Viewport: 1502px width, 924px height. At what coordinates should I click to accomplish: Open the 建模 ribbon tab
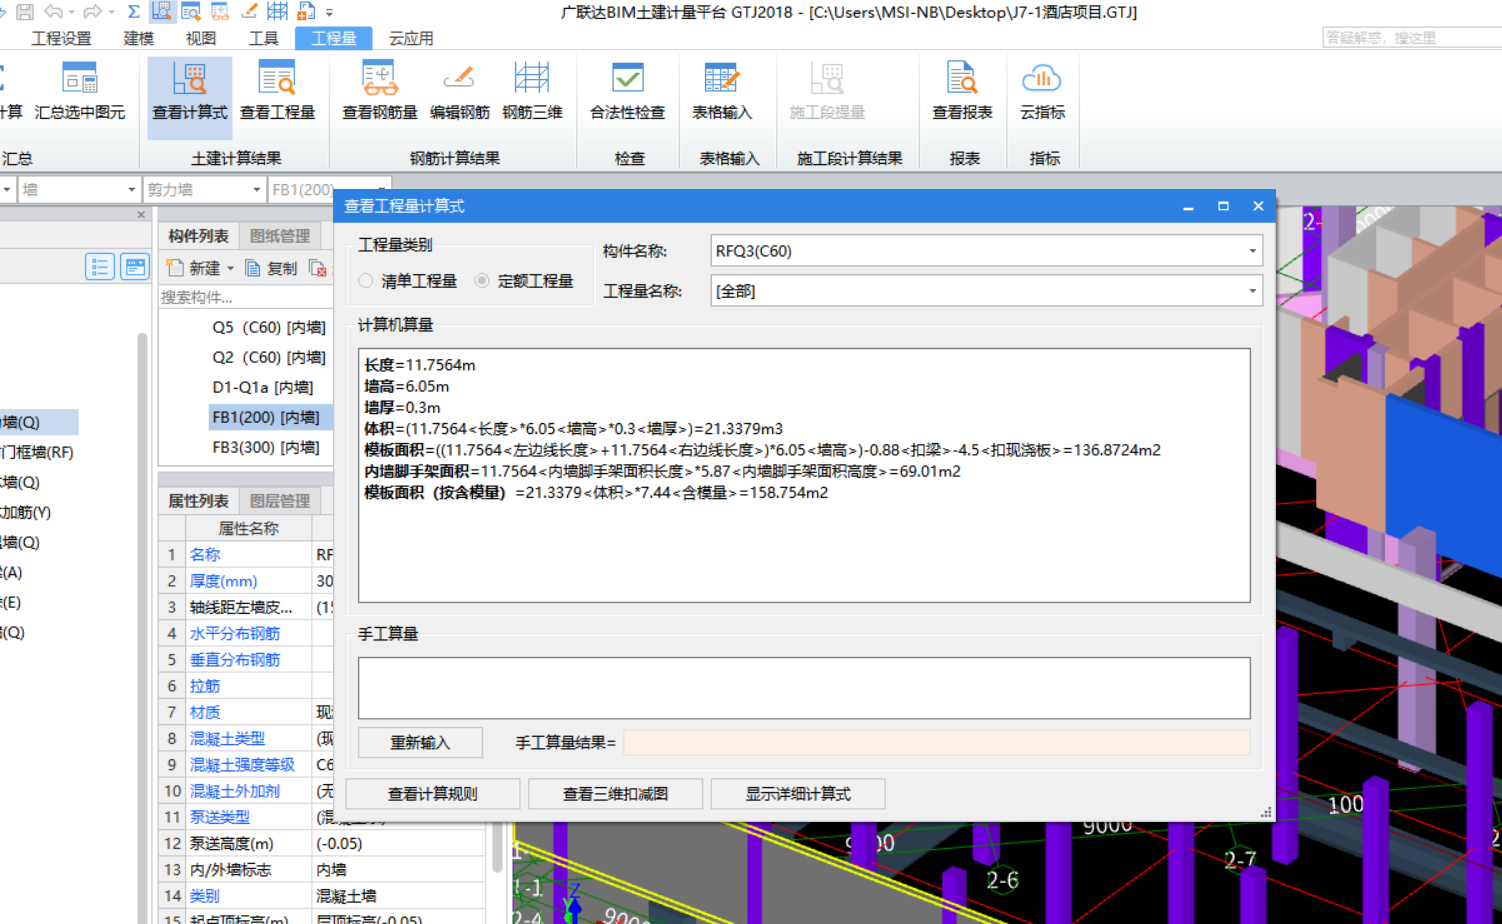(x=139, y=38)
